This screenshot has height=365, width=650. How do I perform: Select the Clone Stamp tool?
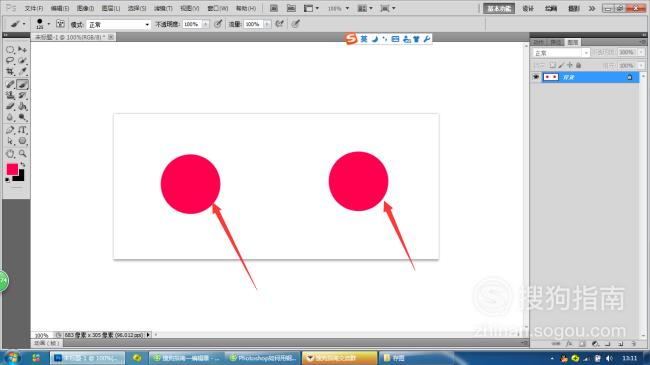coord(10,95)
